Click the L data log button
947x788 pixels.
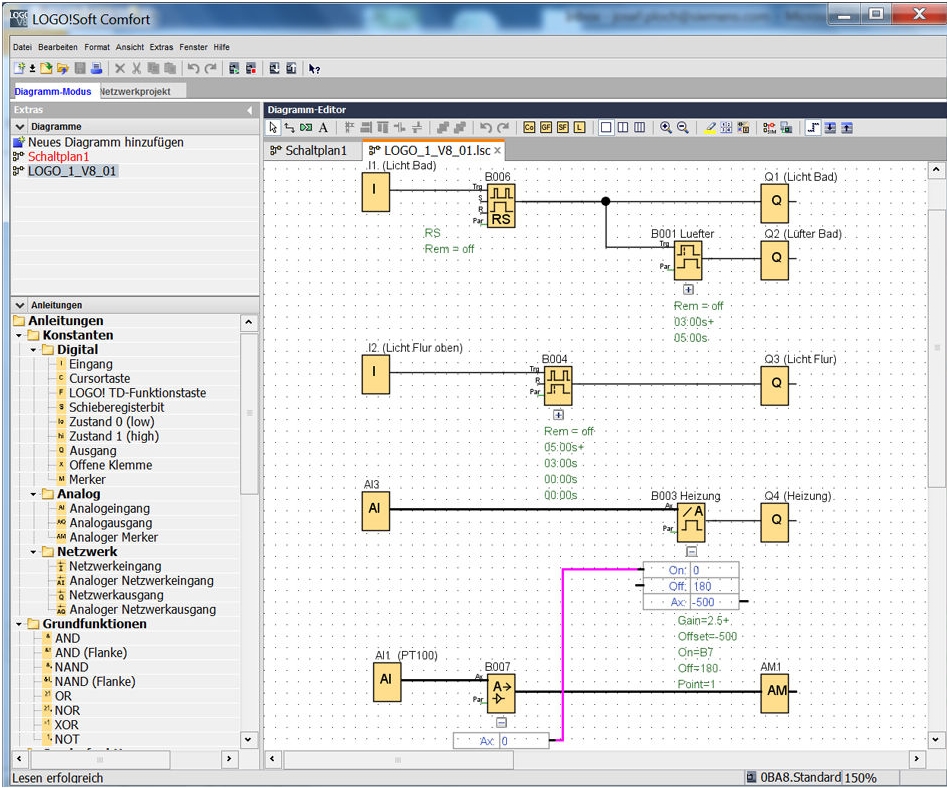click(x=580, y=127)
